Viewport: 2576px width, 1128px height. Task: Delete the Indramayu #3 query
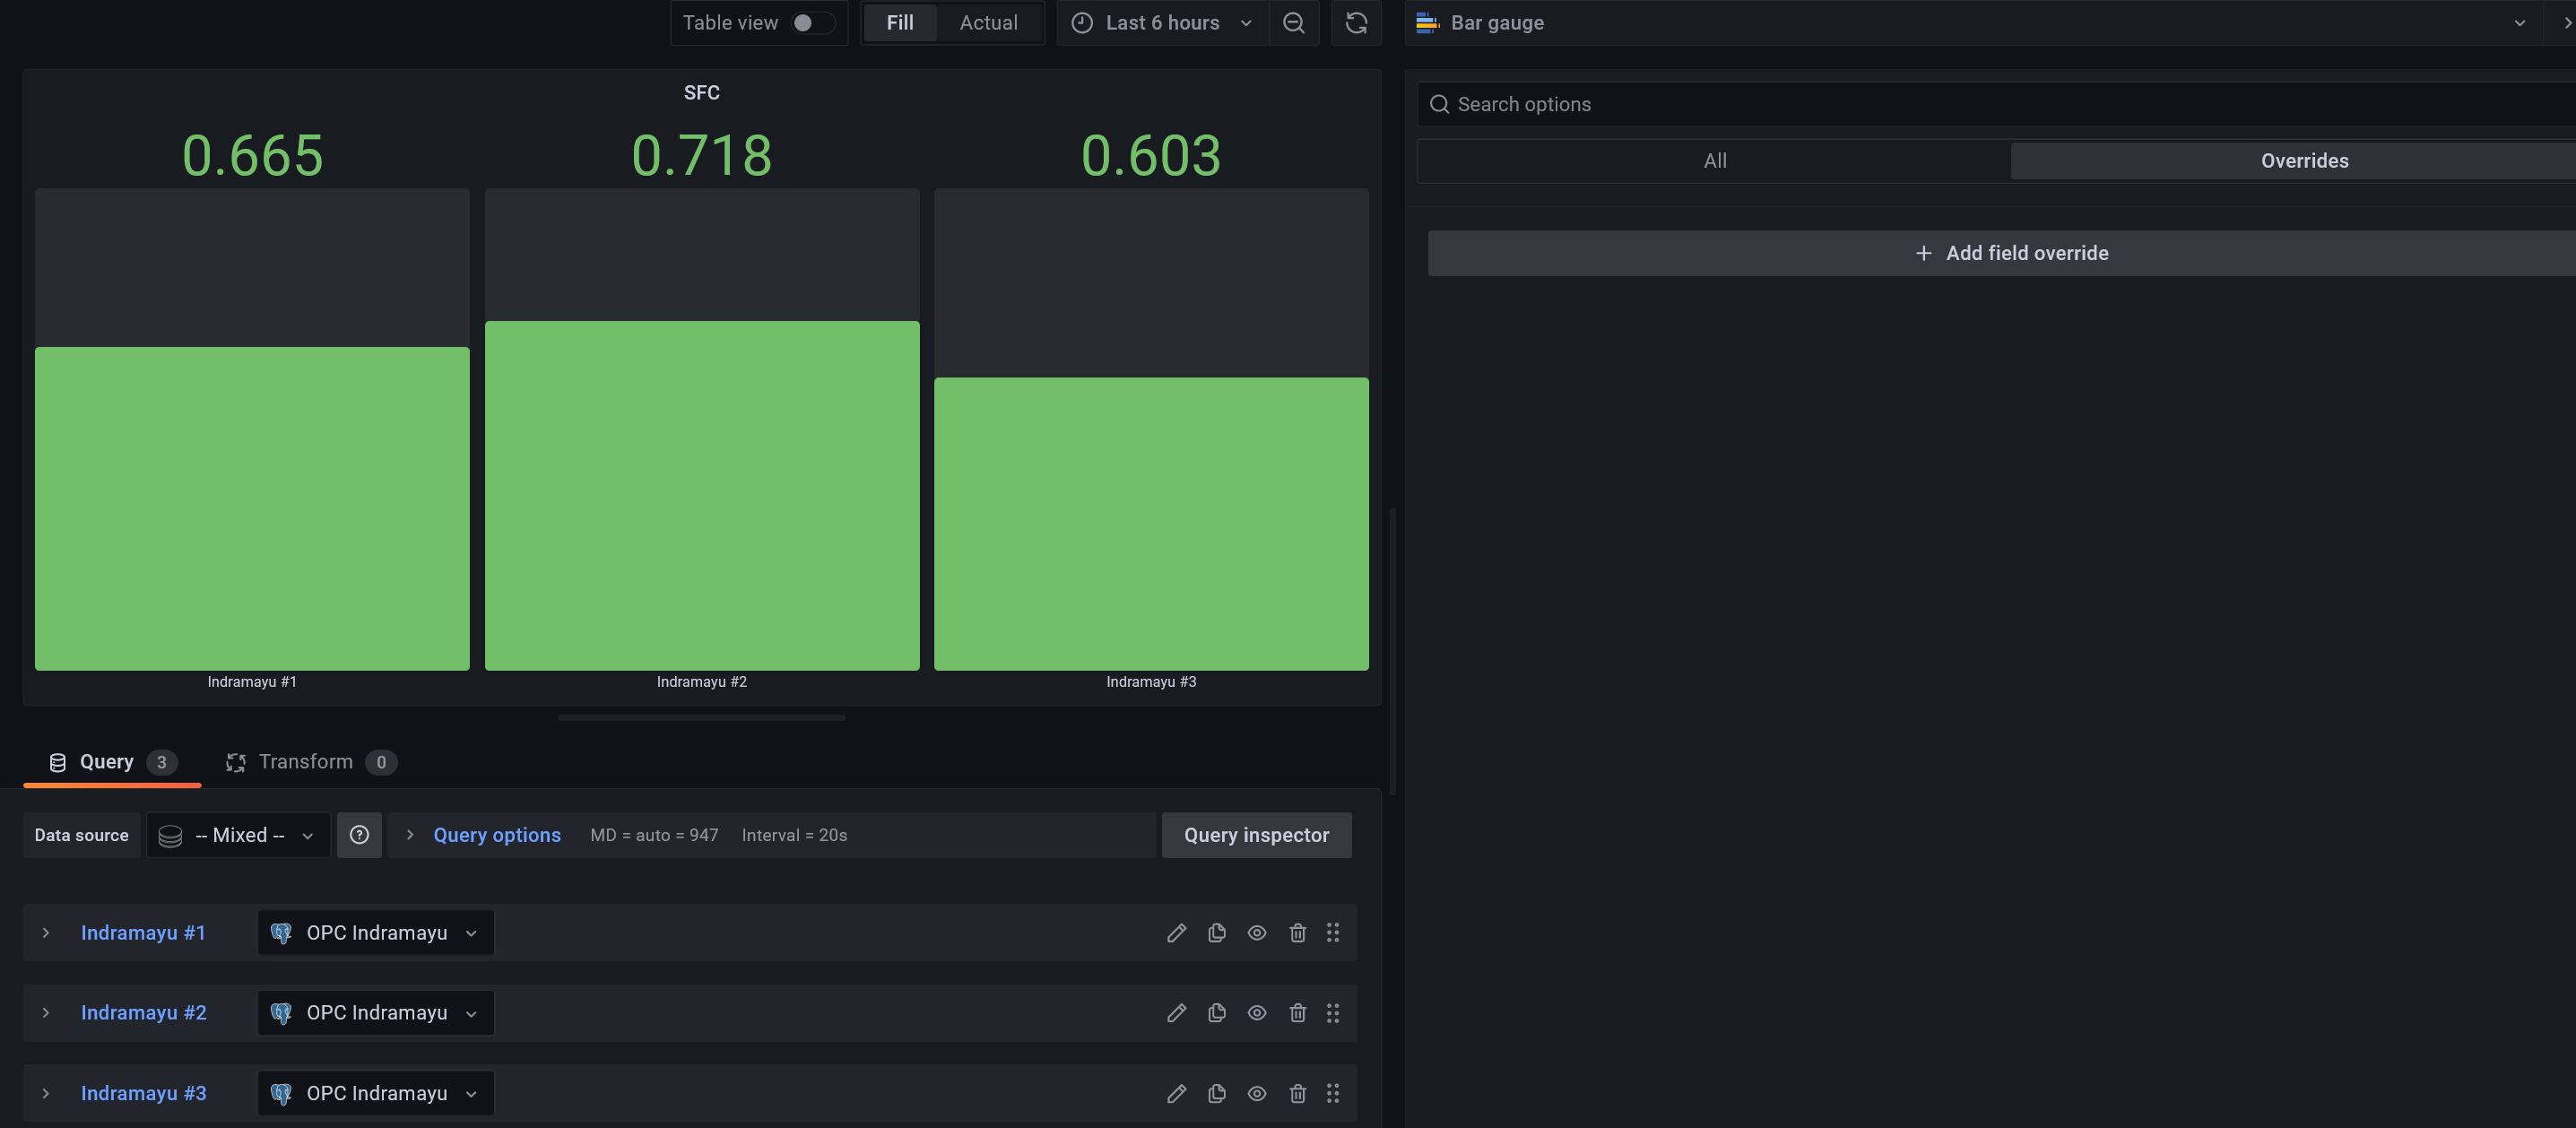[x=1297, y=1094]
